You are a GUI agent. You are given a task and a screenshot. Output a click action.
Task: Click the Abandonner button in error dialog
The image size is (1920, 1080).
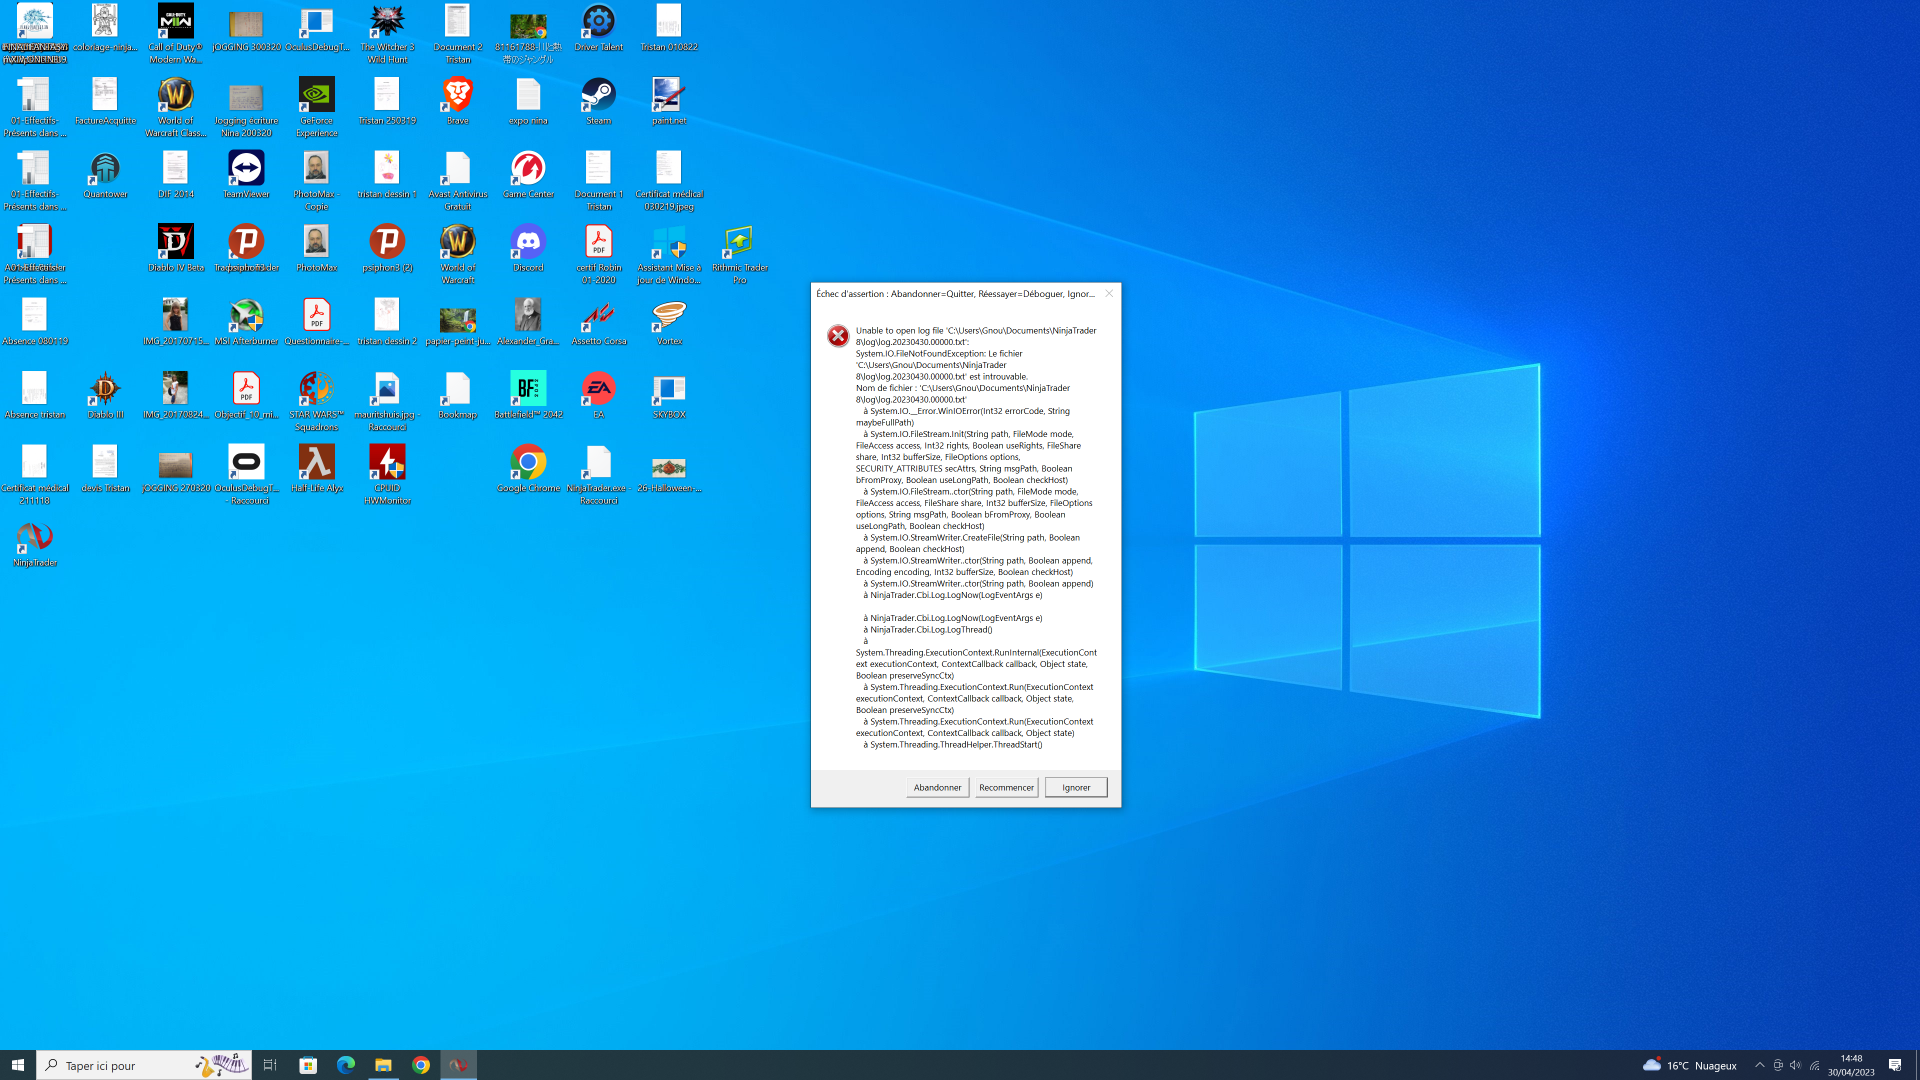pyautogui.click(x=937, y=787)
